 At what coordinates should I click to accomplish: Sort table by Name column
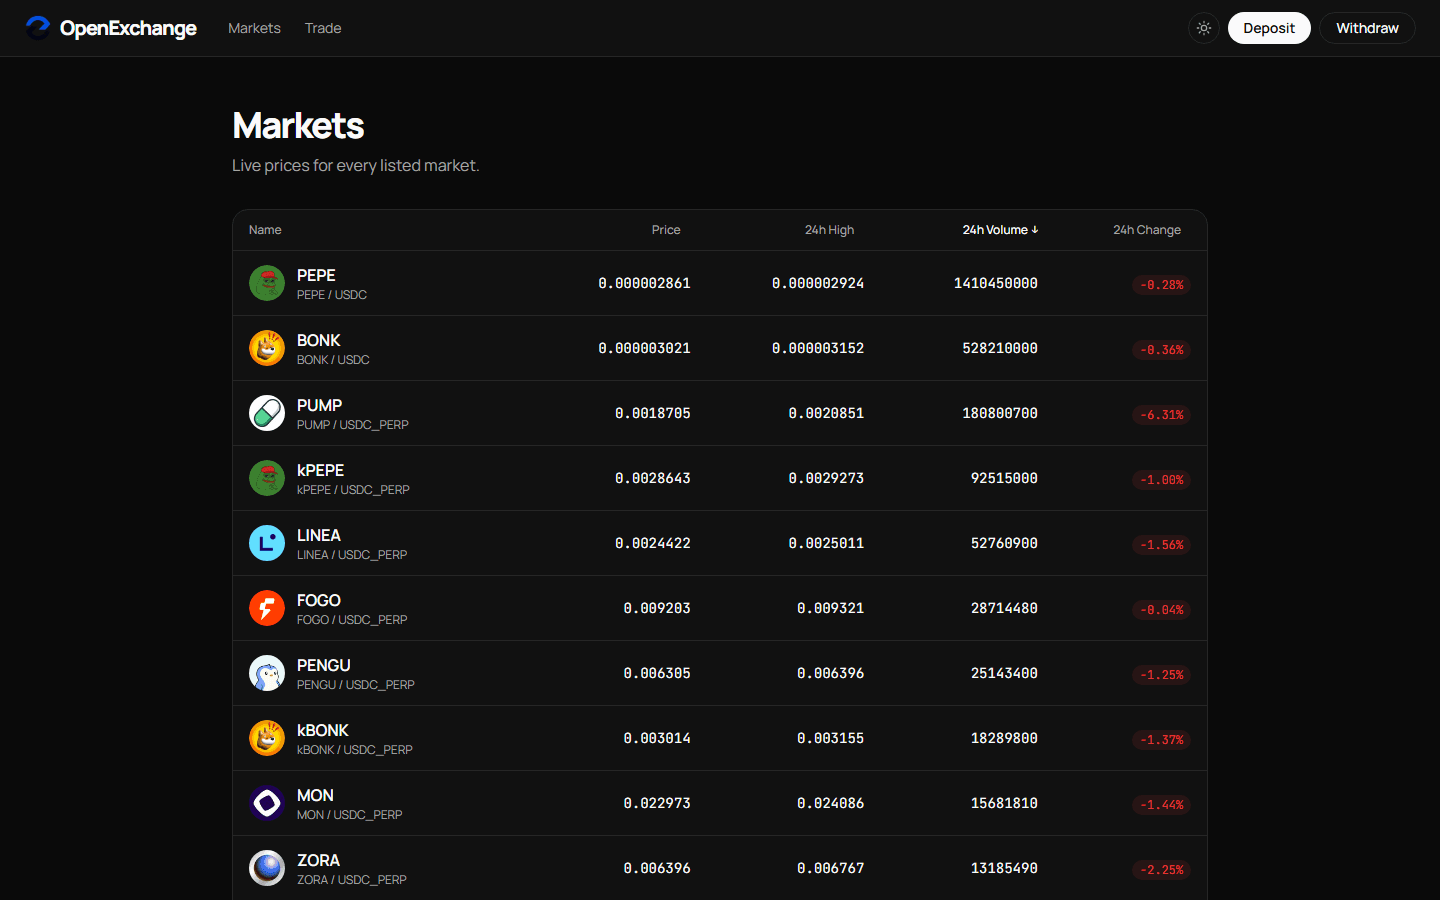pos(265,230)
